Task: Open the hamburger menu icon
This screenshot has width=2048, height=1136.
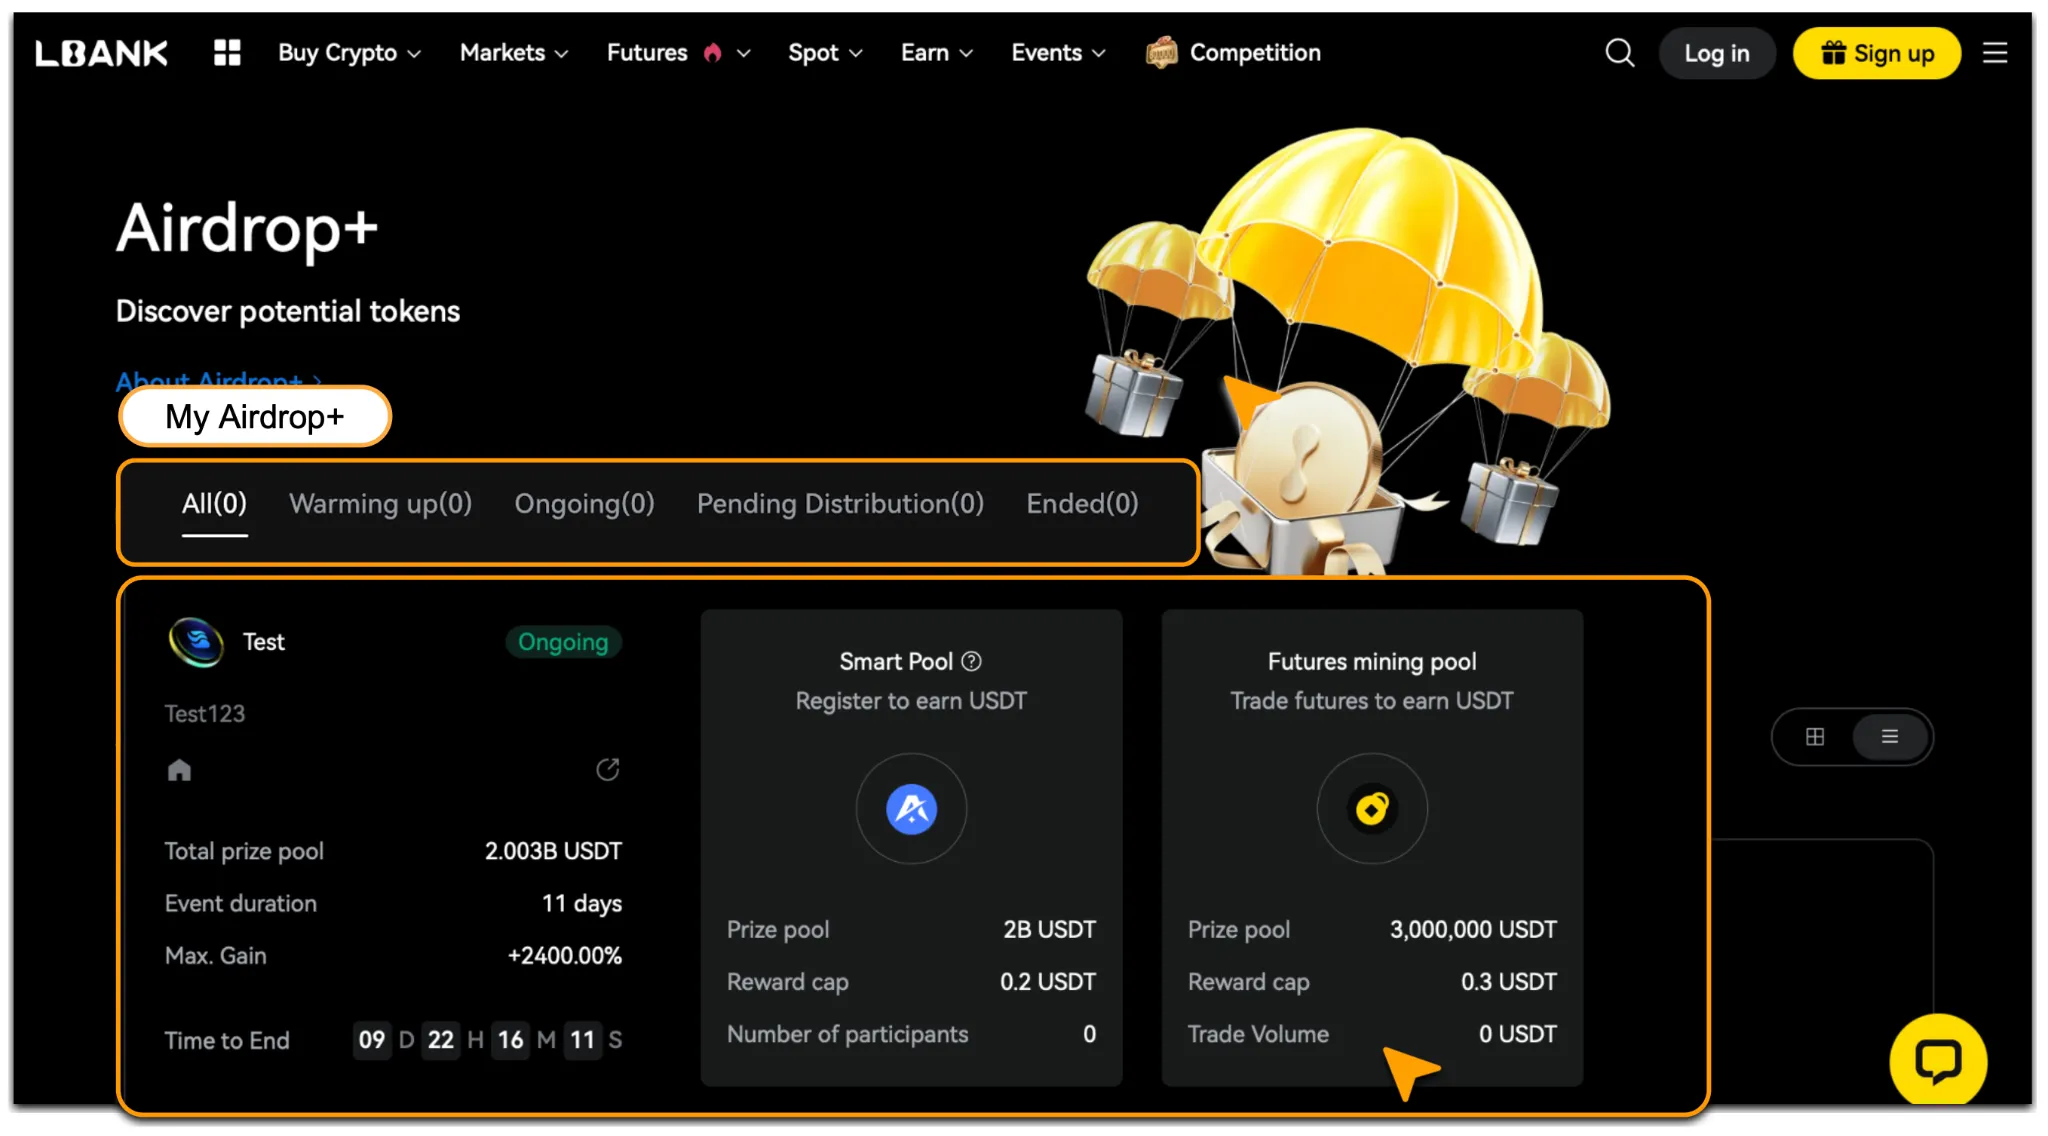Action: [1995, 53]
